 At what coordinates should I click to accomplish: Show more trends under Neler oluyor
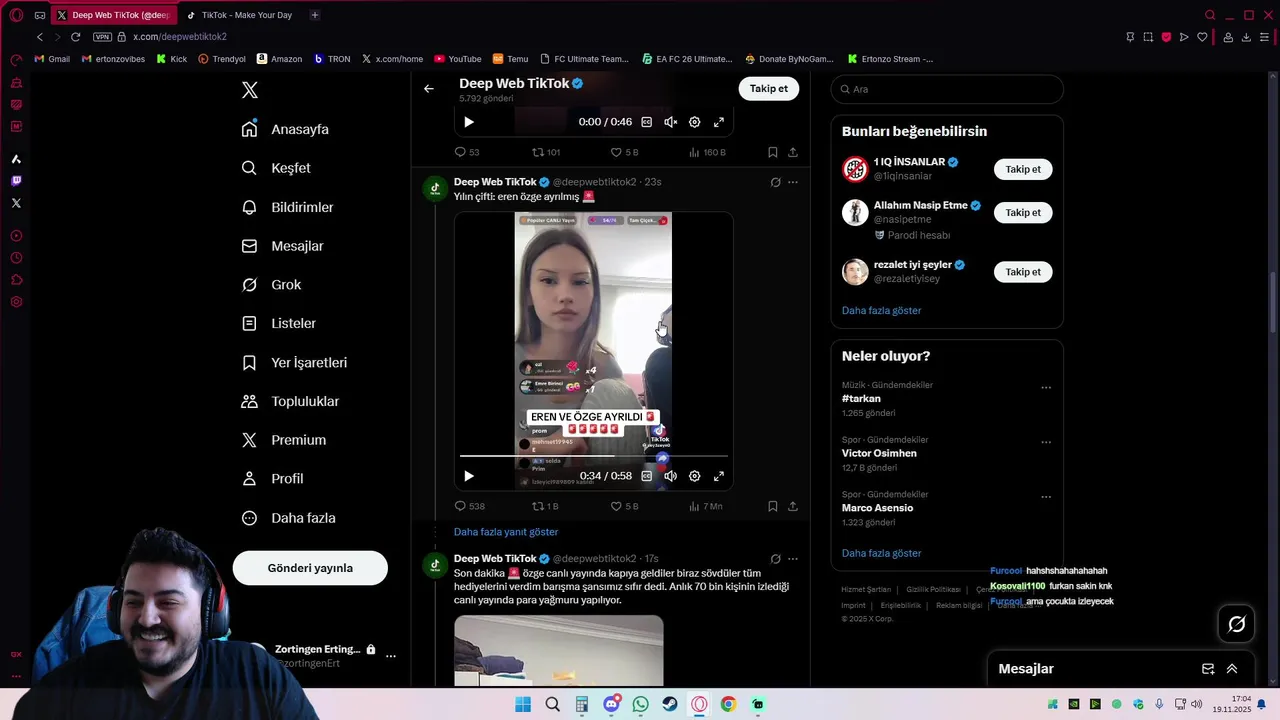coord(882,553)
